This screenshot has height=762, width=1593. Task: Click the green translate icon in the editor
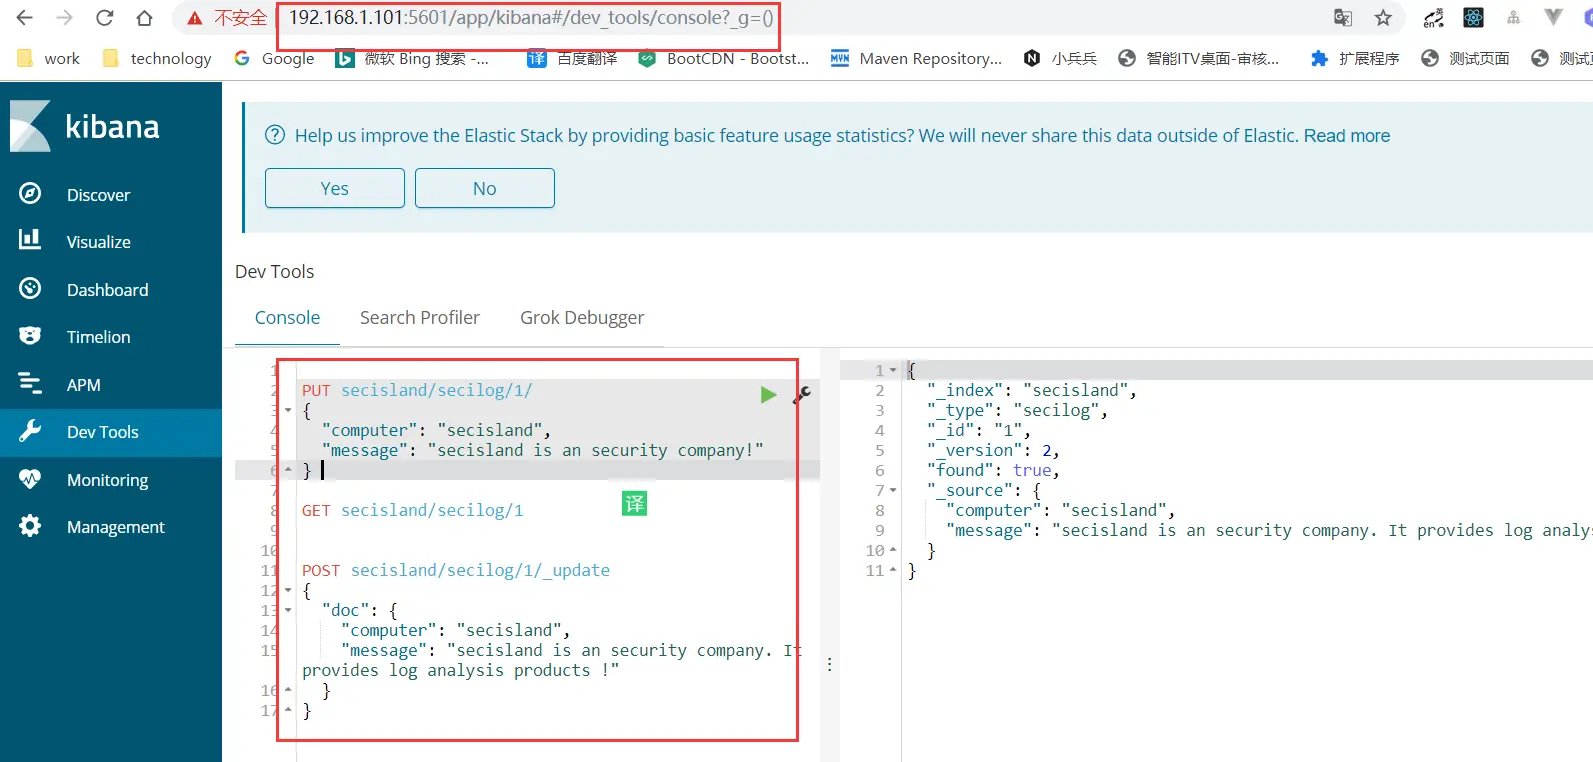pyautogui.click(x=635, y=503)
